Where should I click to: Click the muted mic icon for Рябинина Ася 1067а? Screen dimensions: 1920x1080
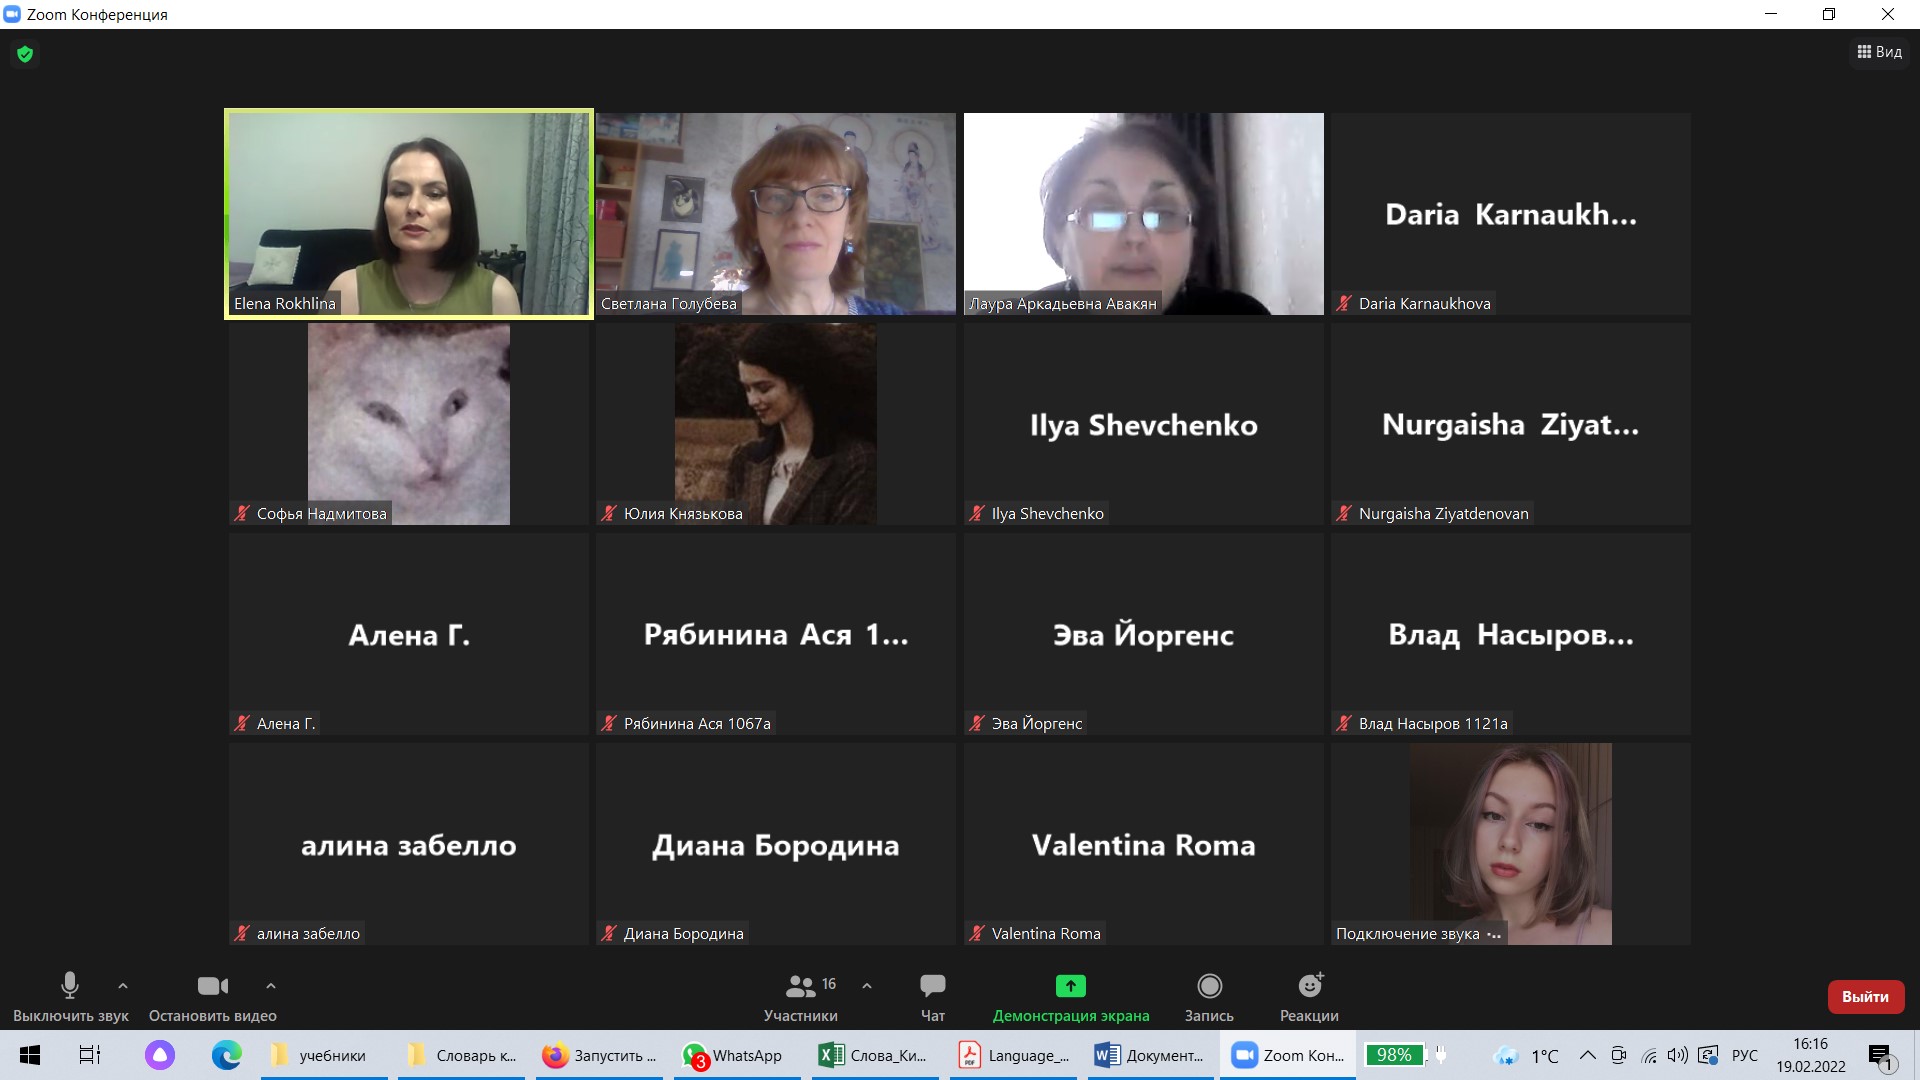pyautogui.click(x=609, y=723)
